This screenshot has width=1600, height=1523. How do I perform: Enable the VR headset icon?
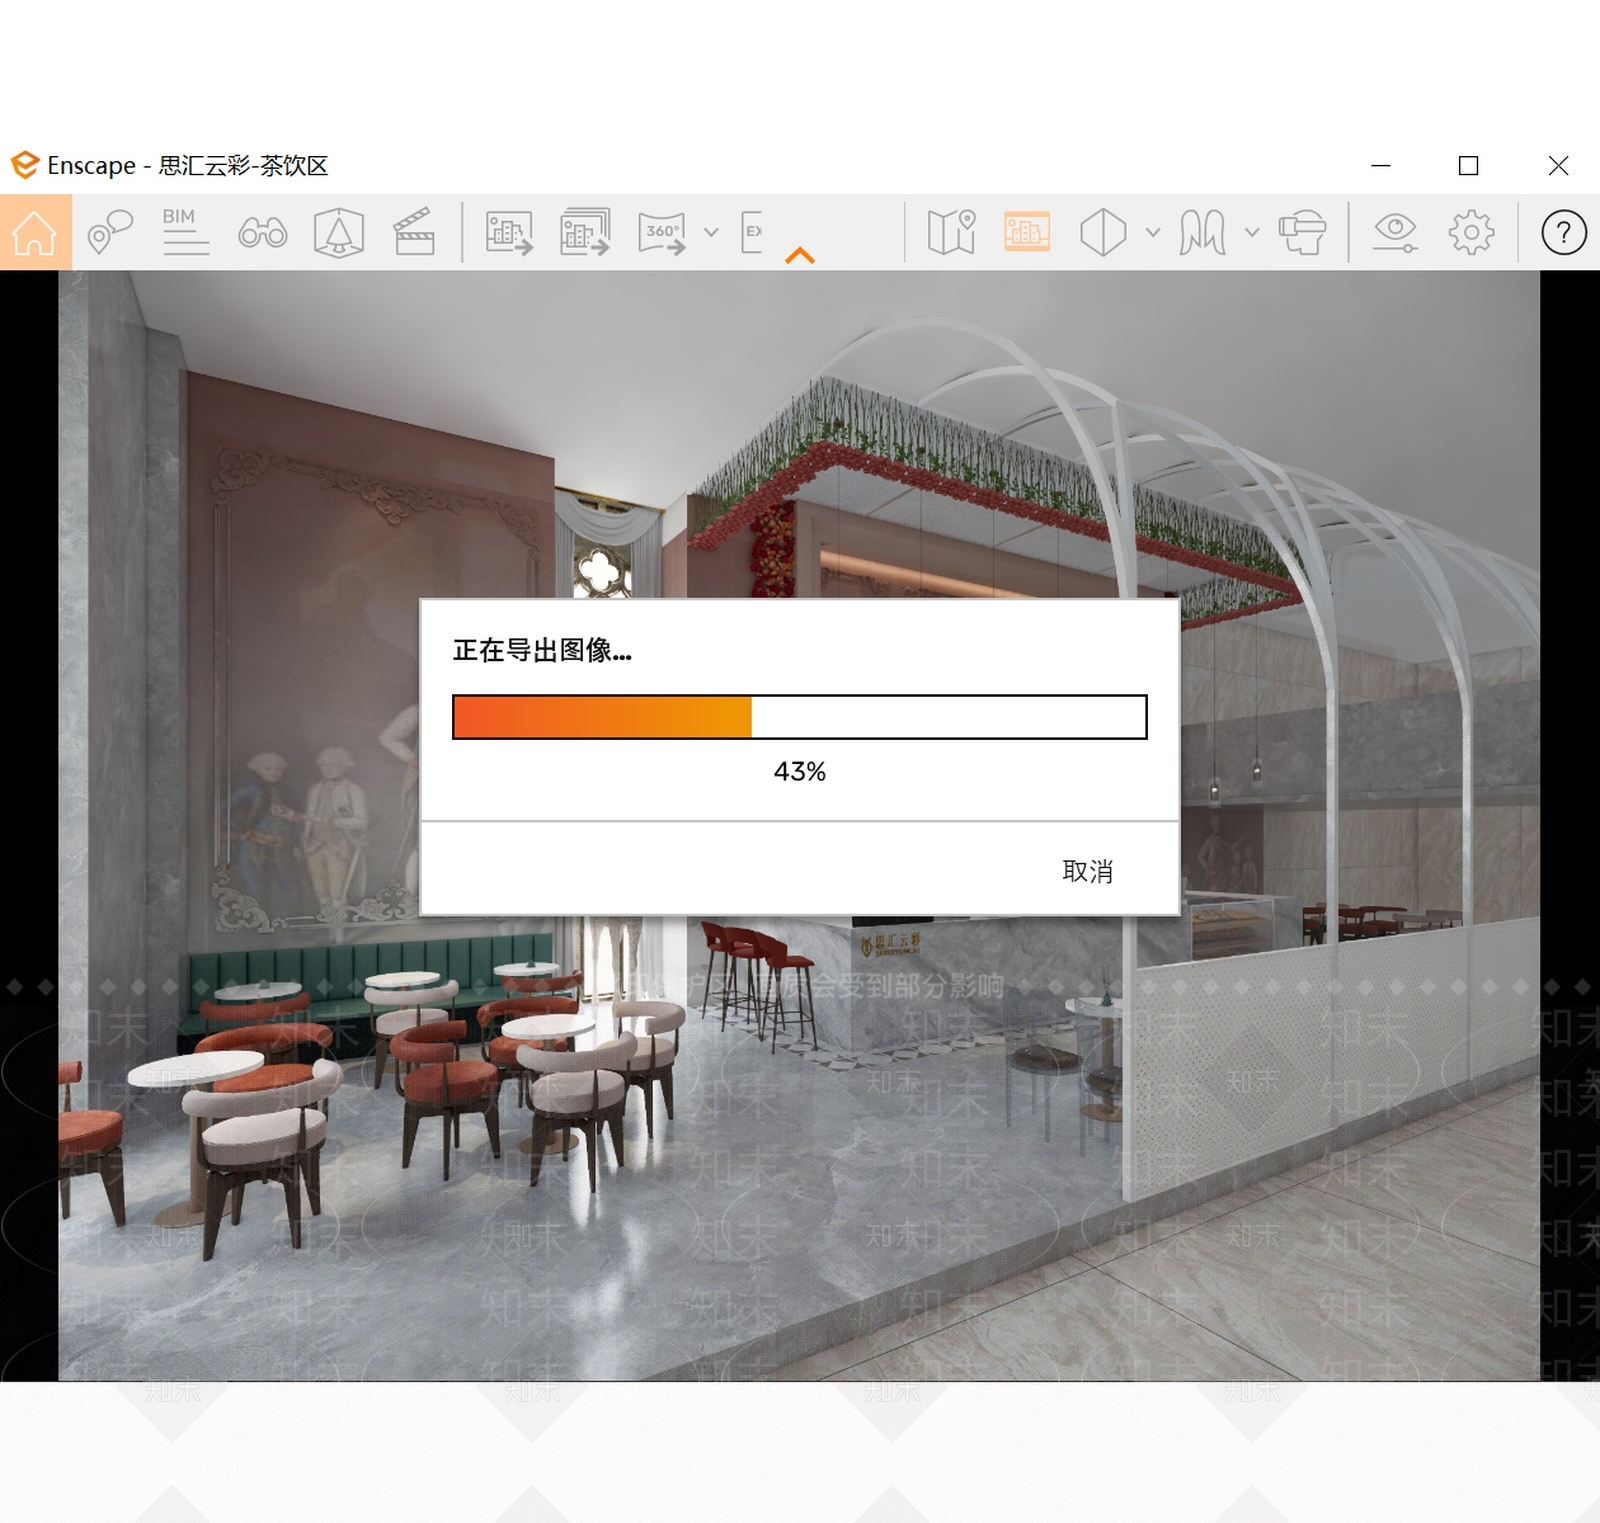[x=1303, y=232]
